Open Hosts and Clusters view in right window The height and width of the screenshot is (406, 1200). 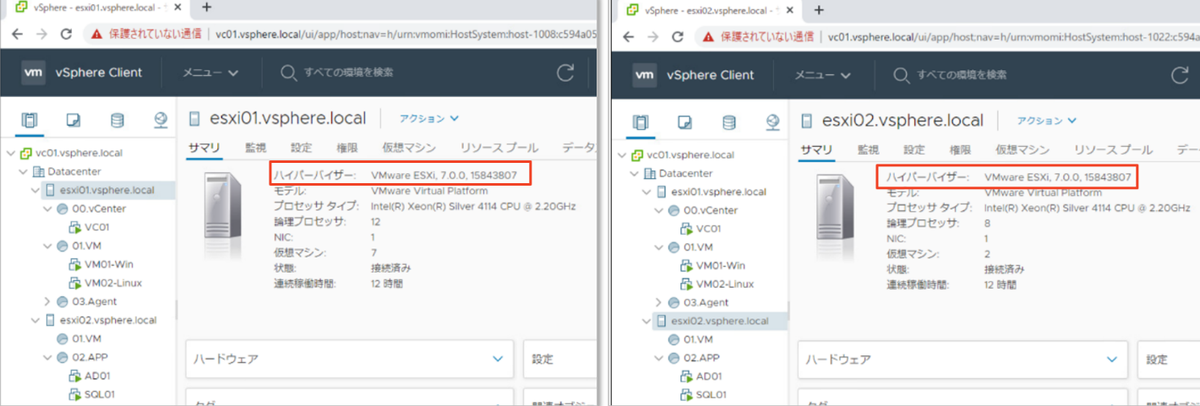pos(641,122)
